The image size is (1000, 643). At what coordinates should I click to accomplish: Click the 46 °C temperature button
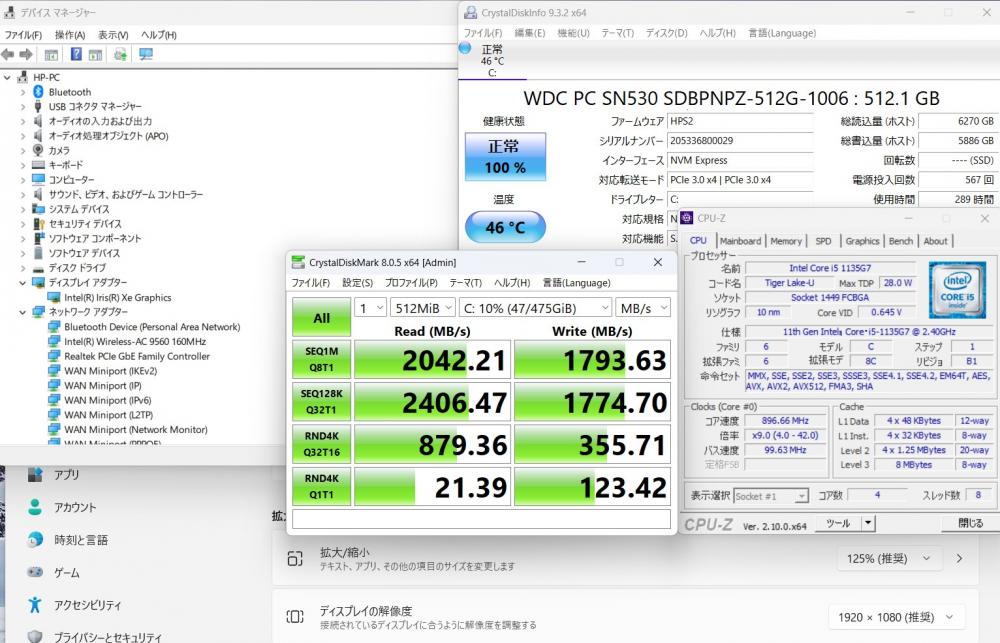click(505, 227)
